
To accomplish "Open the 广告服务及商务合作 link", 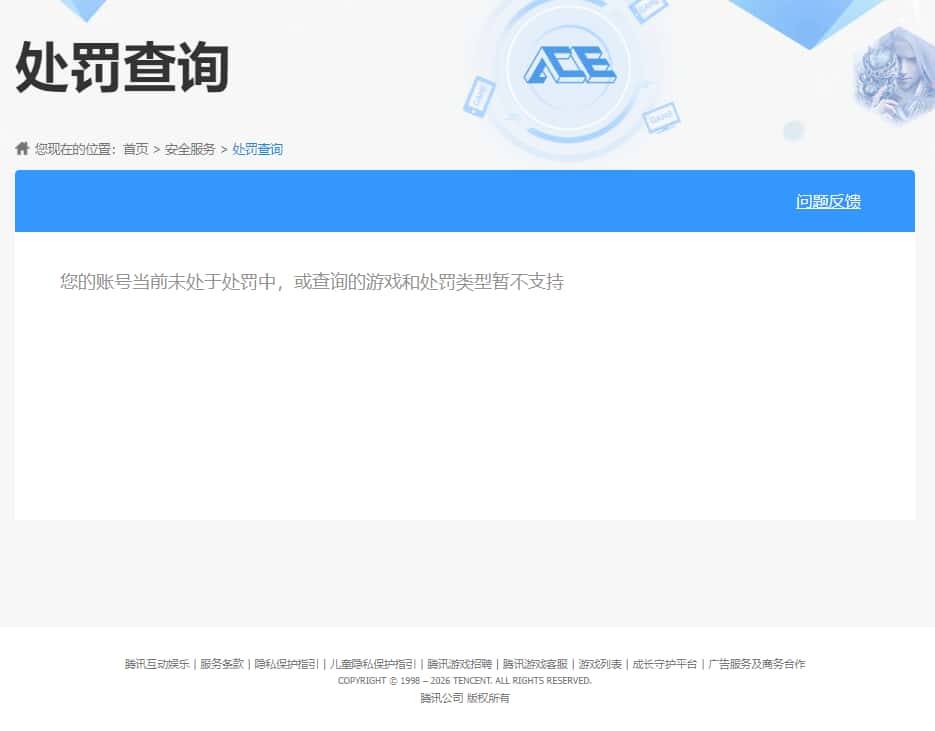I will pos(757,664).
